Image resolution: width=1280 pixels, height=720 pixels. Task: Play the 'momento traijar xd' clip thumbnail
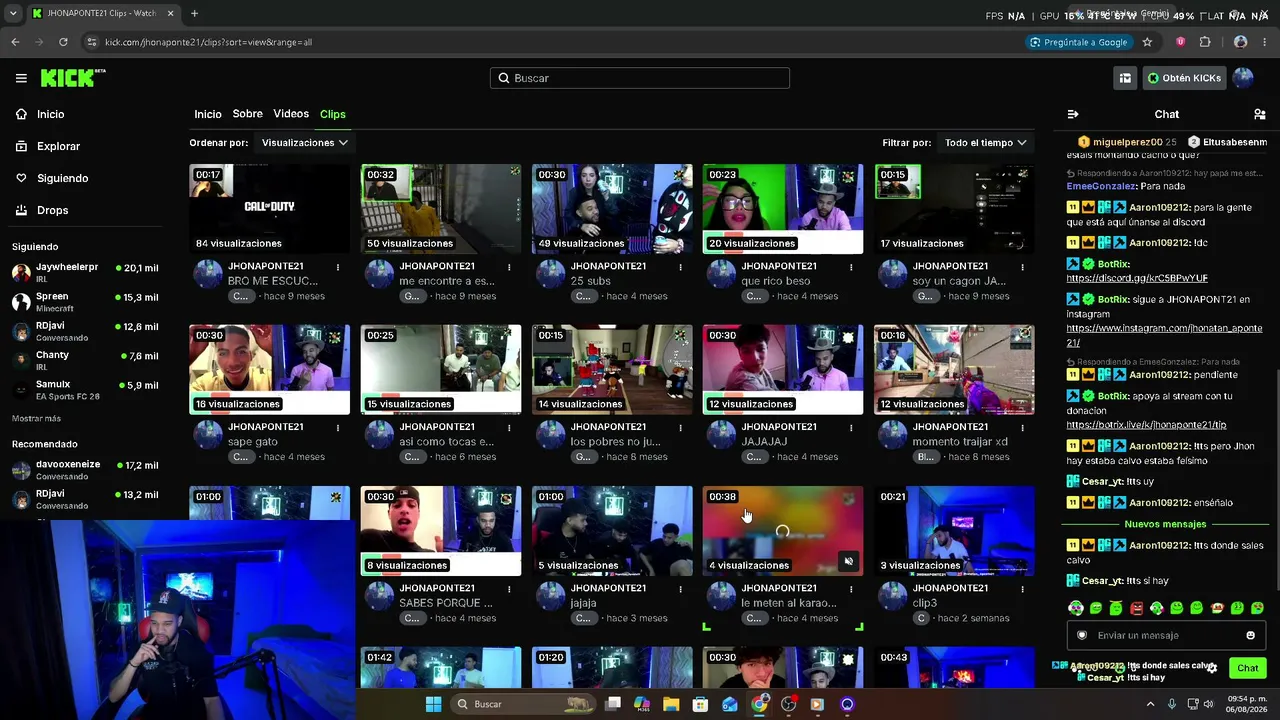[954, 370]
